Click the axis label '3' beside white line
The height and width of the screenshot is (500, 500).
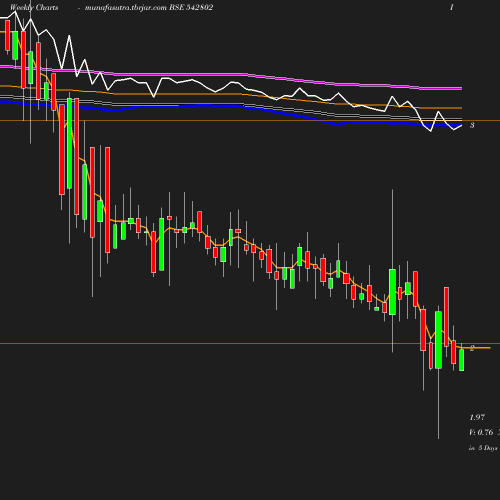tap(472, 125)
